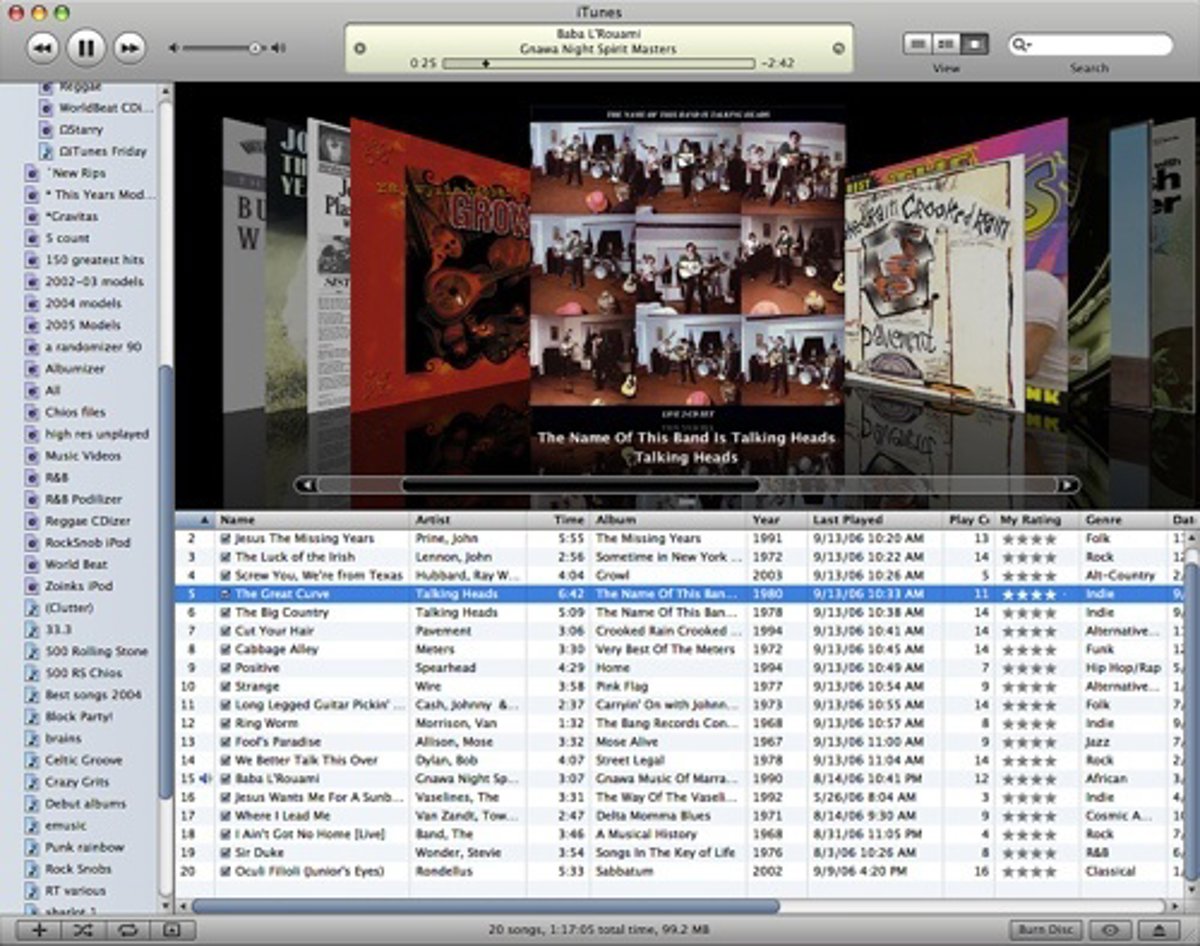Image resolution: width=1200 pixels, height=946 pixels.
Task: Click the Cover Flow scrollbar right arrow
Action: (x=1068, y=485)
